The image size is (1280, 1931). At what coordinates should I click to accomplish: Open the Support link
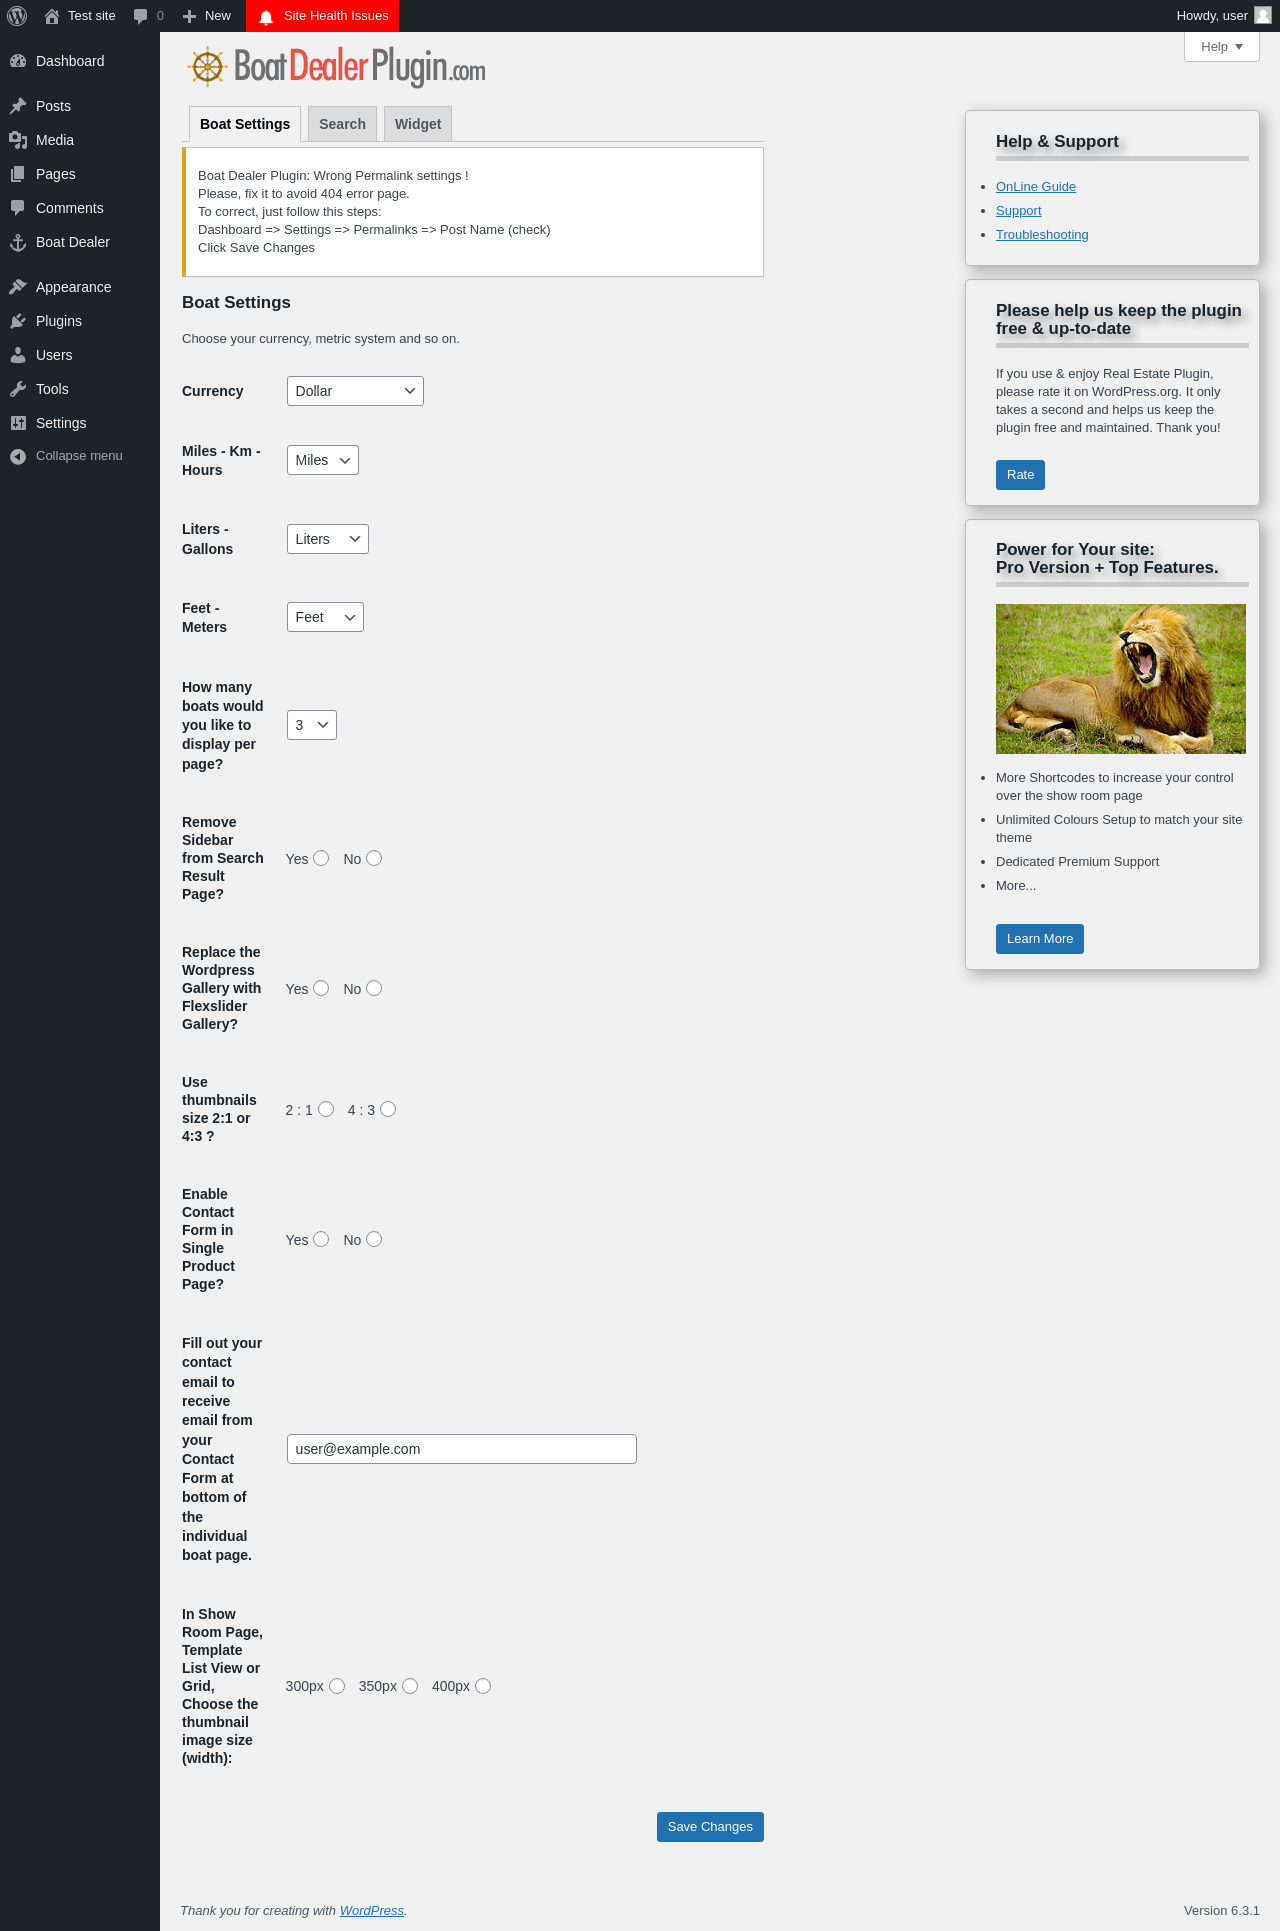1018,211
